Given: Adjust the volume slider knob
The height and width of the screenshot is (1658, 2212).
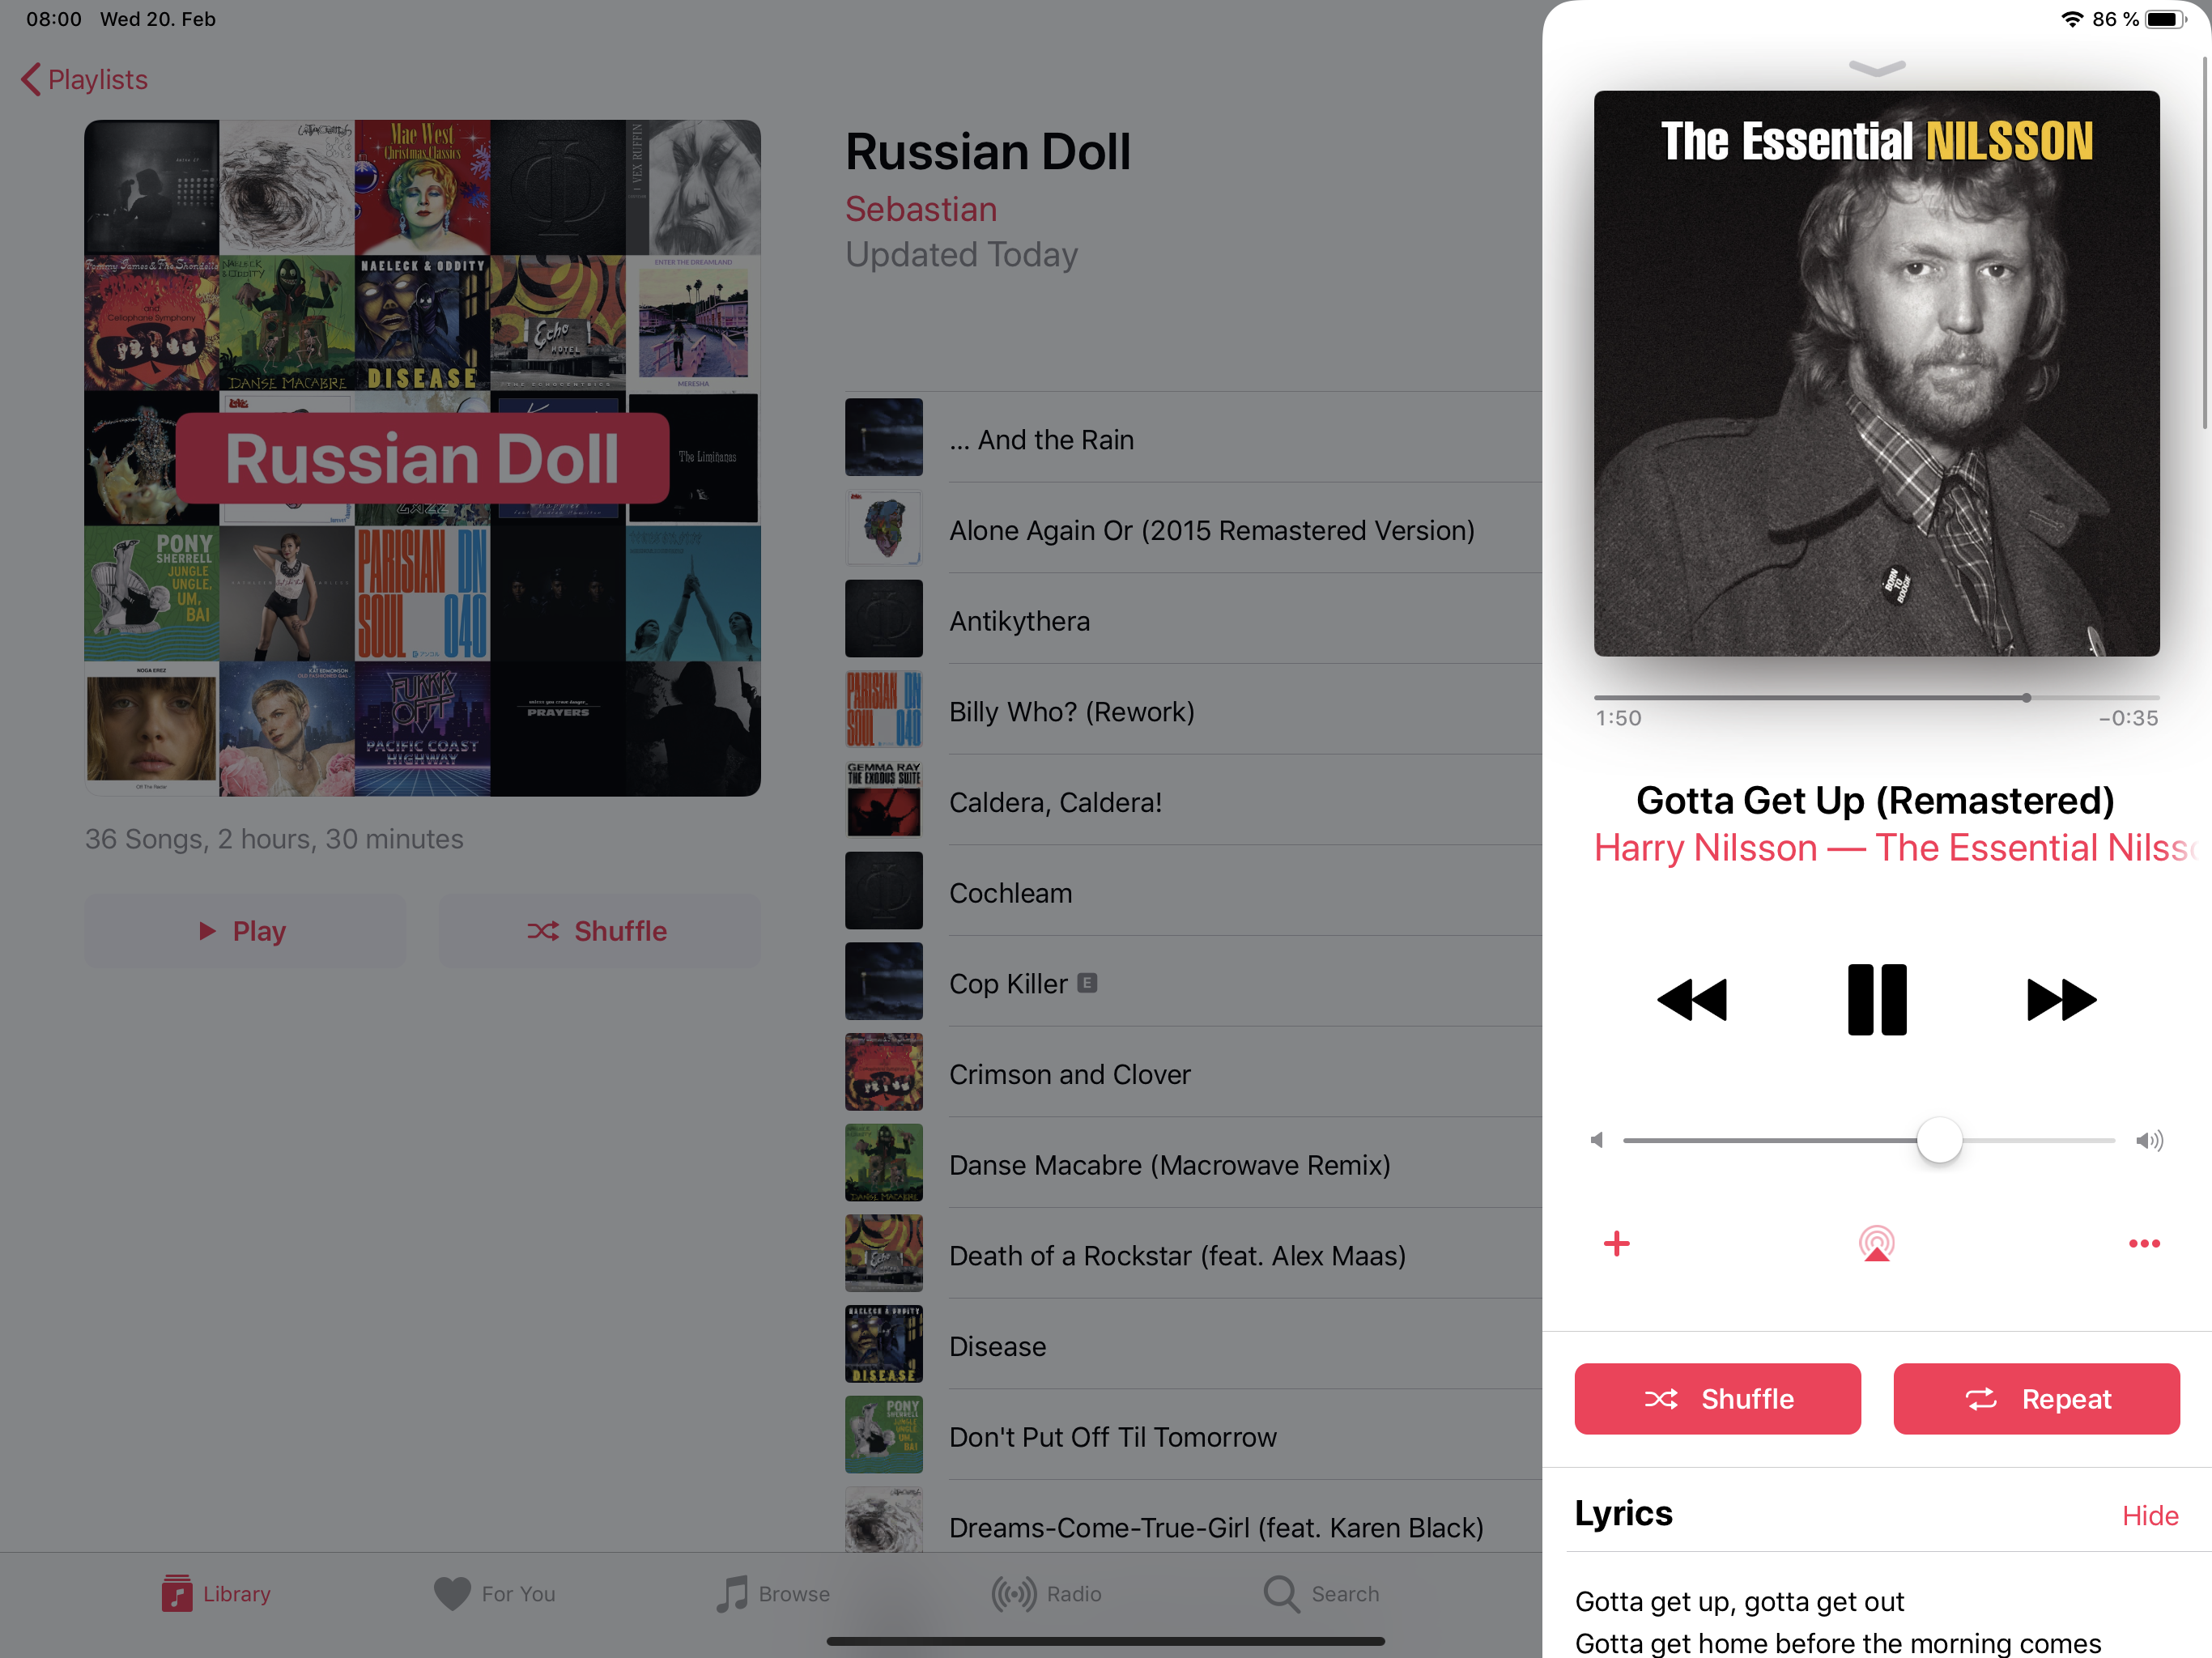Looking at the screenshot, I should click(x=1939, y=1140).
